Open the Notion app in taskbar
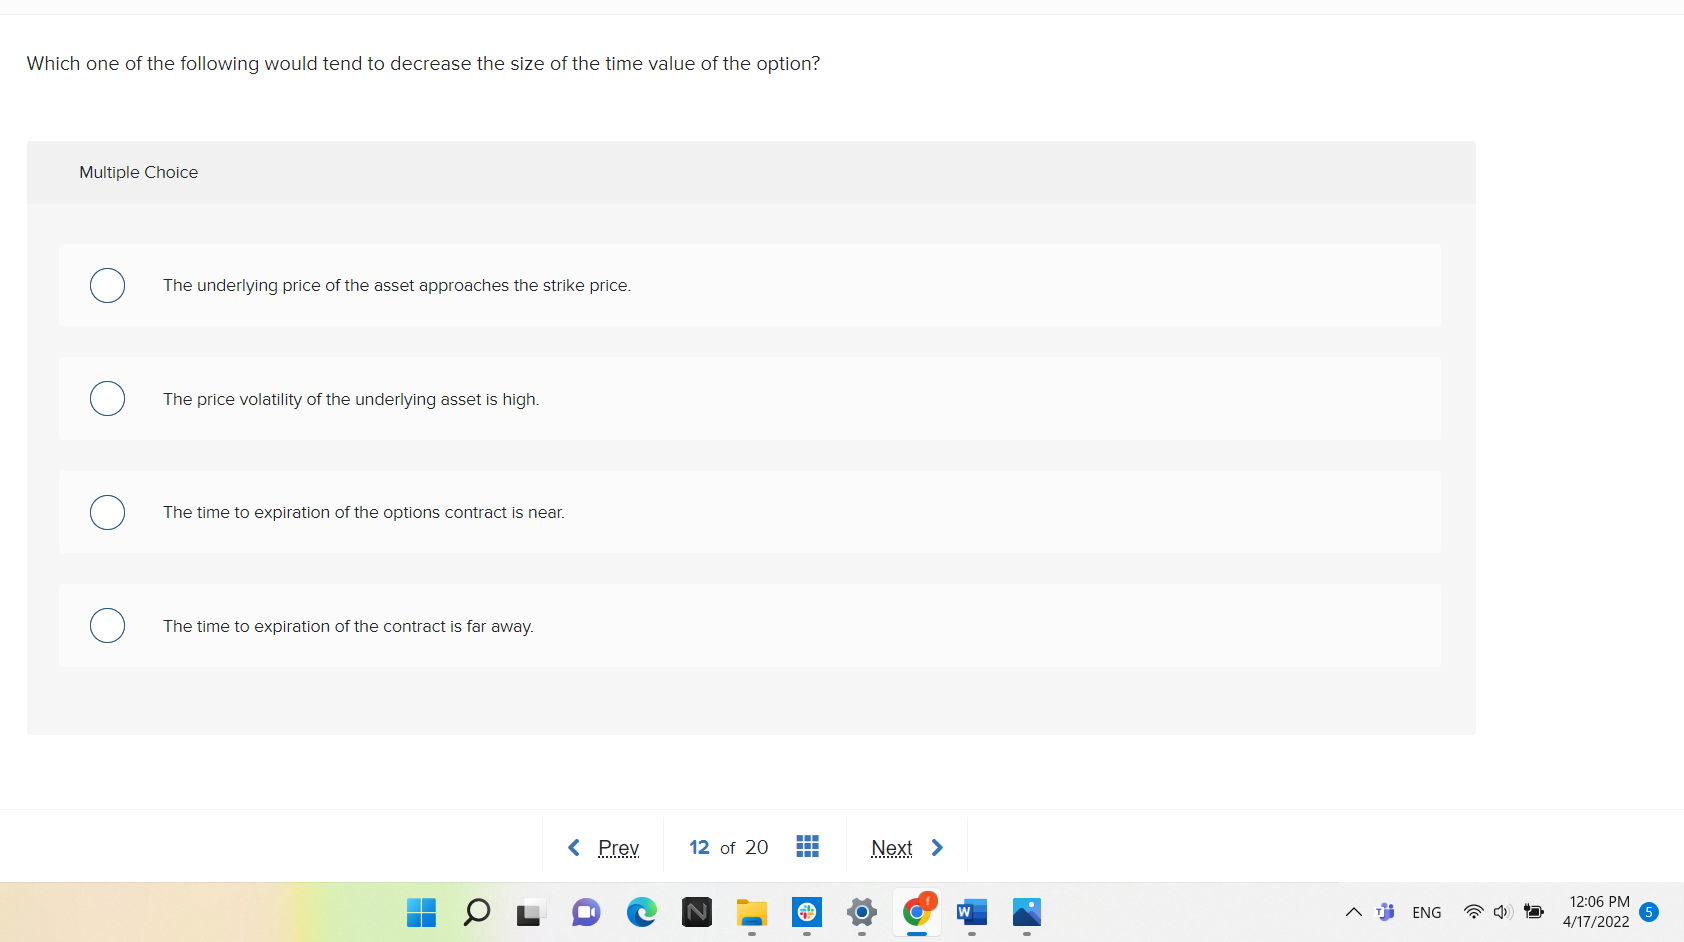This screenshot has height=942, width=1684. 697,912
